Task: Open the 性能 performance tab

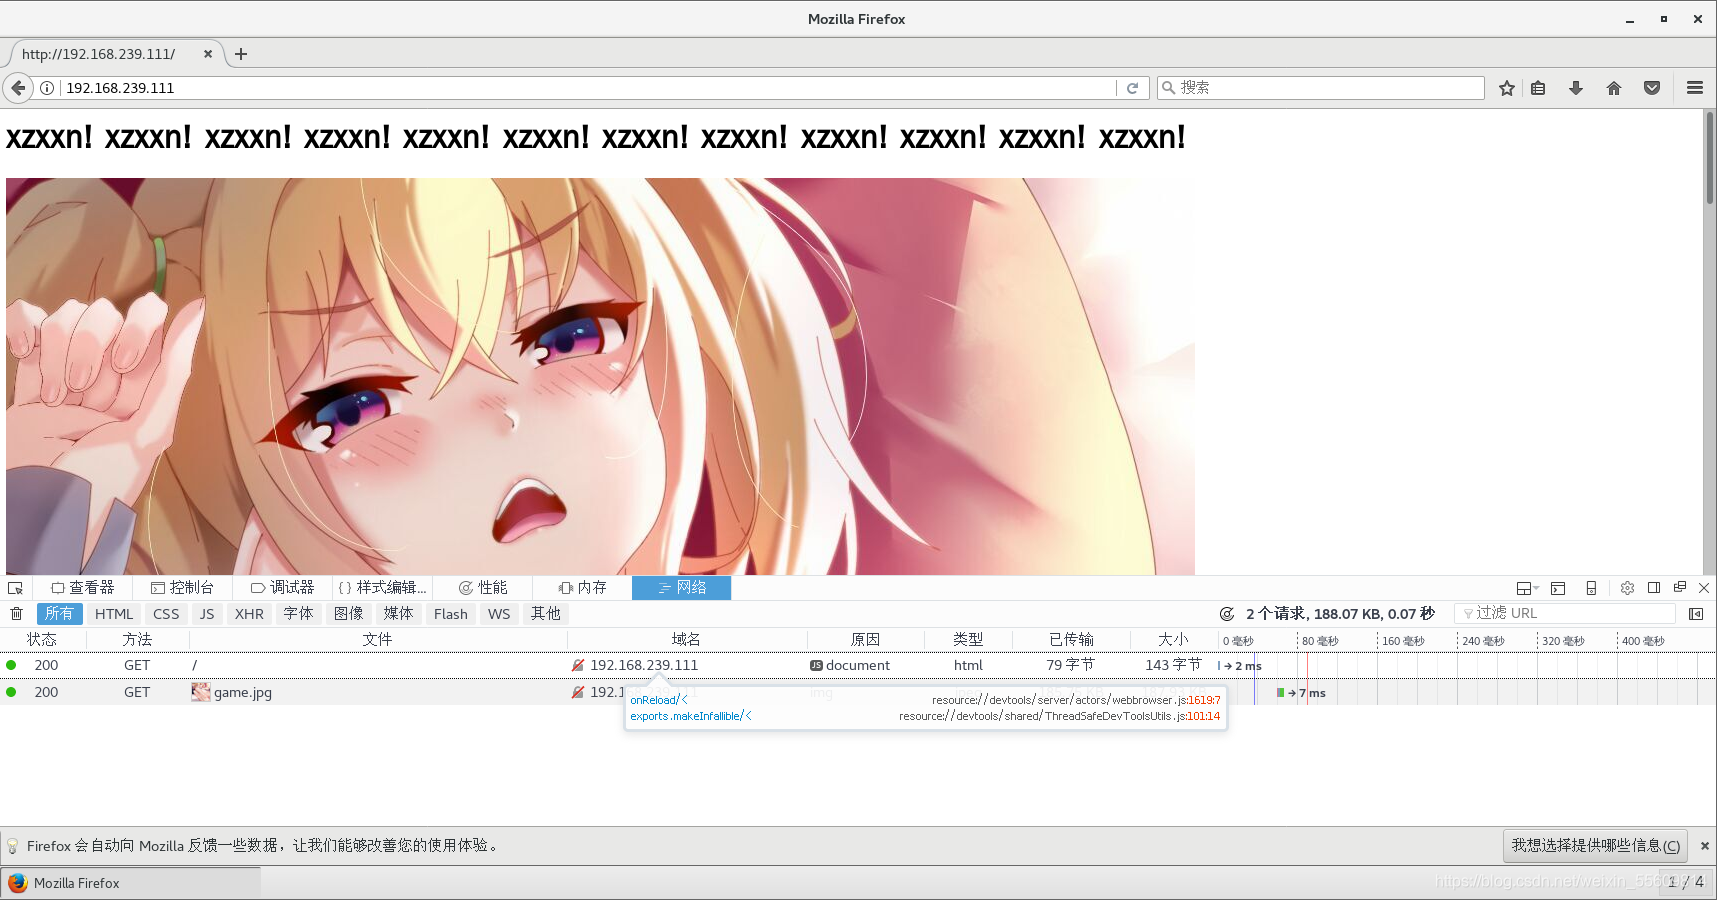Action: click(482, 588)
